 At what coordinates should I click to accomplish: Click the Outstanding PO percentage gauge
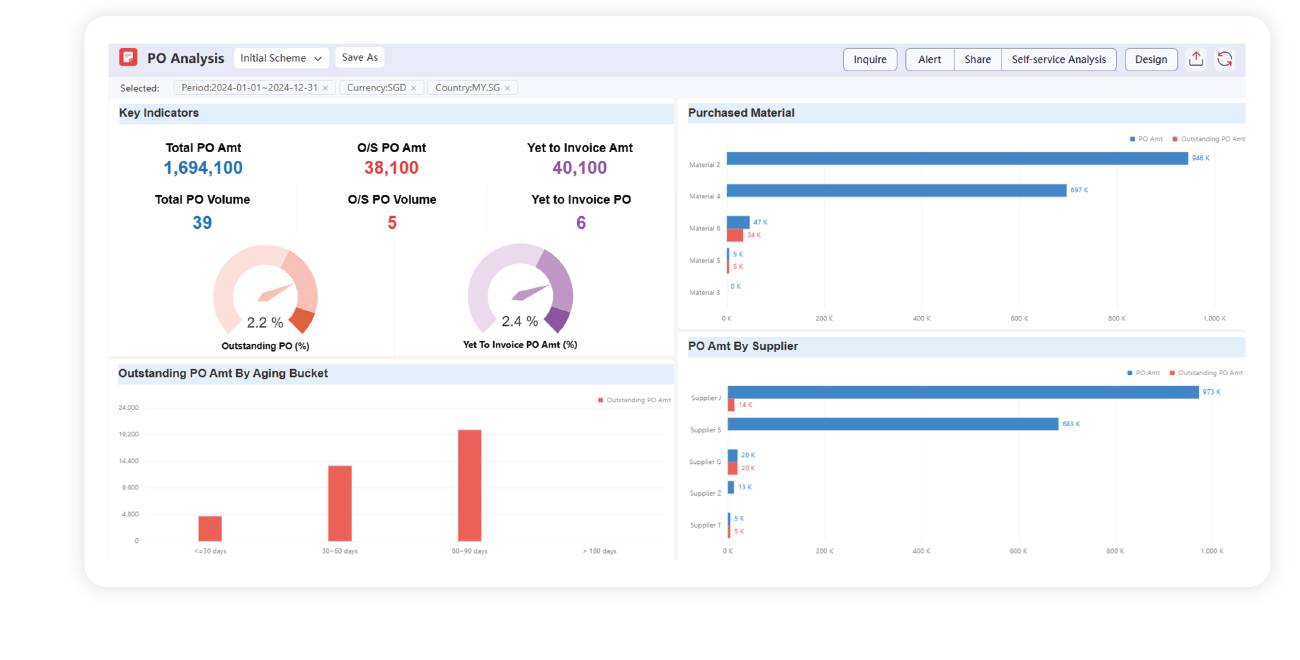point(265,295)
